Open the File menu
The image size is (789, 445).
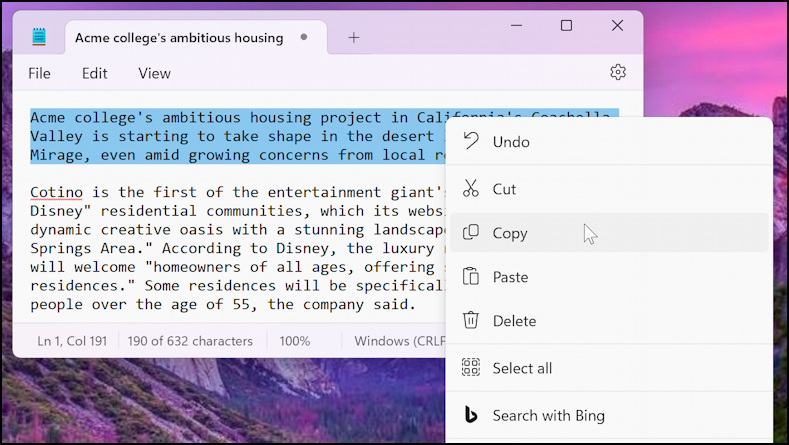point(39,73)
